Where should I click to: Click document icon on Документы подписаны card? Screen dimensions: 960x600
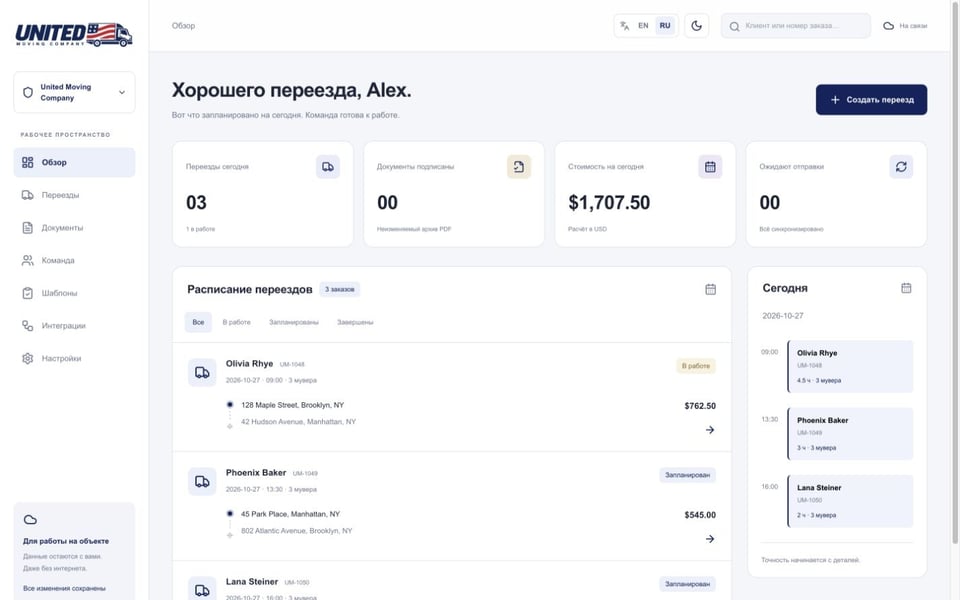coord(519,167)
